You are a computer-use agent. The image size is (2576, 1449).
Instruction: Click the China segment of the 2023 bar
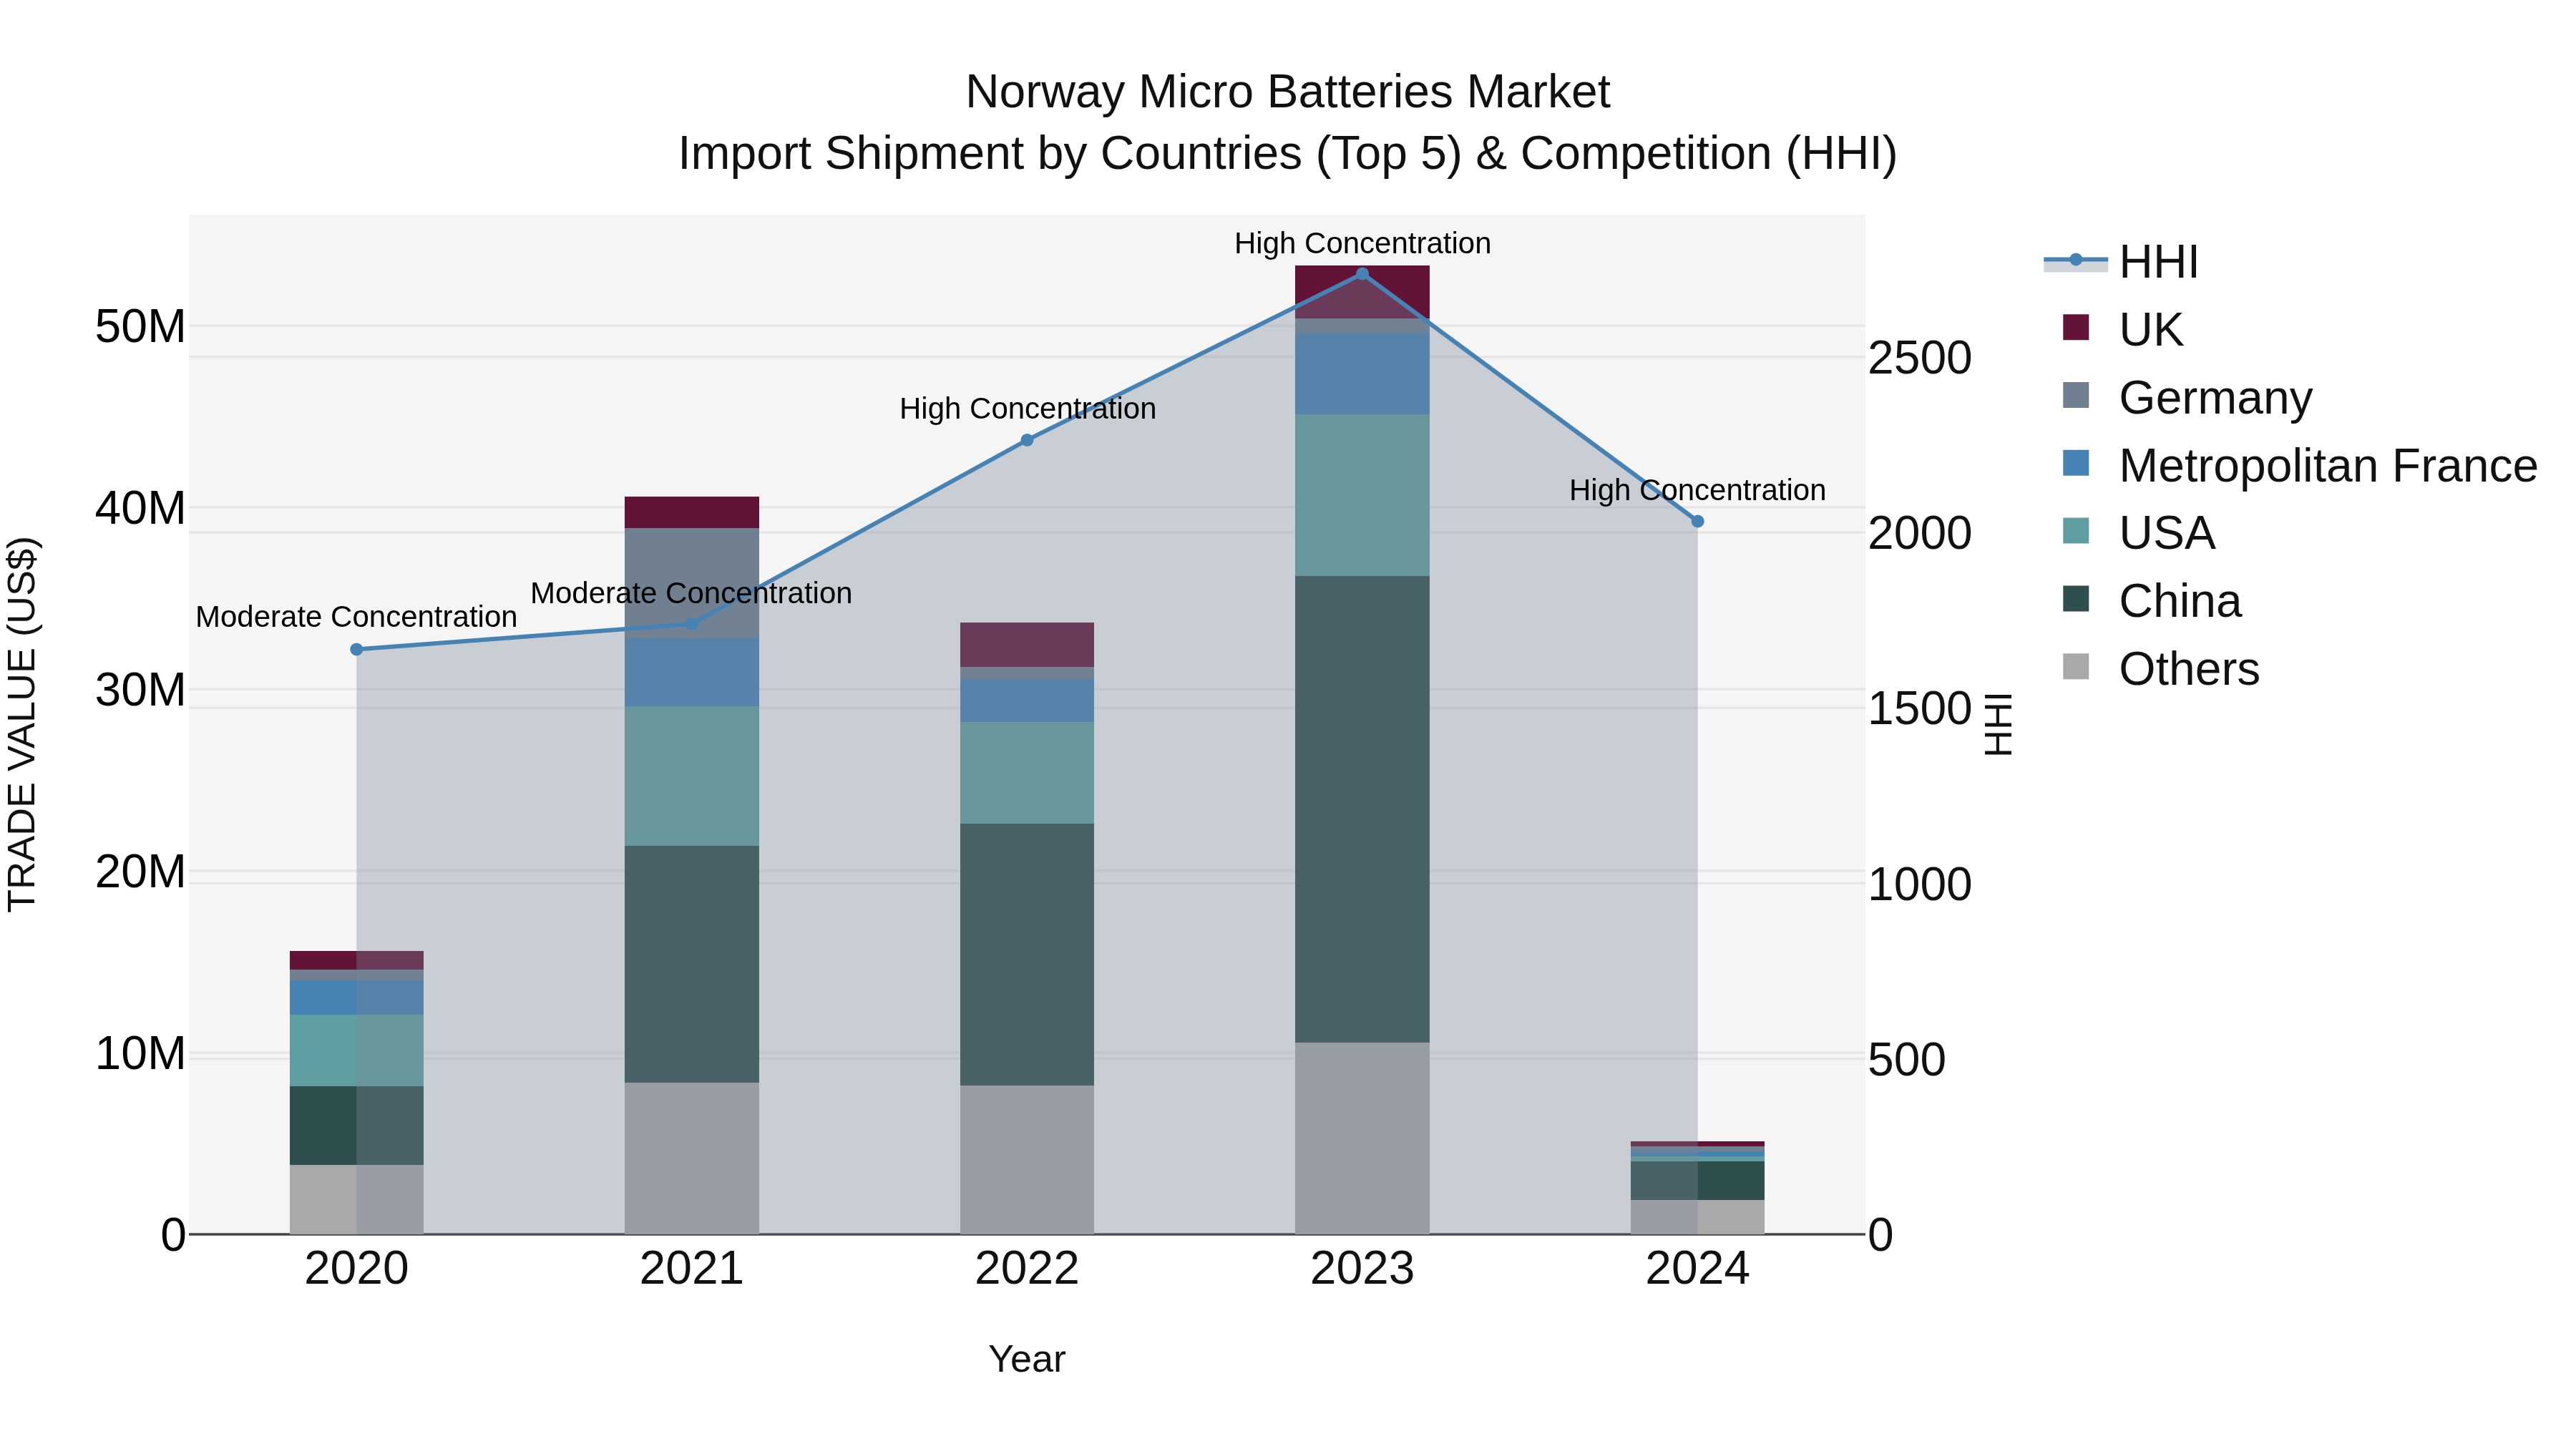coord(1362,809)
